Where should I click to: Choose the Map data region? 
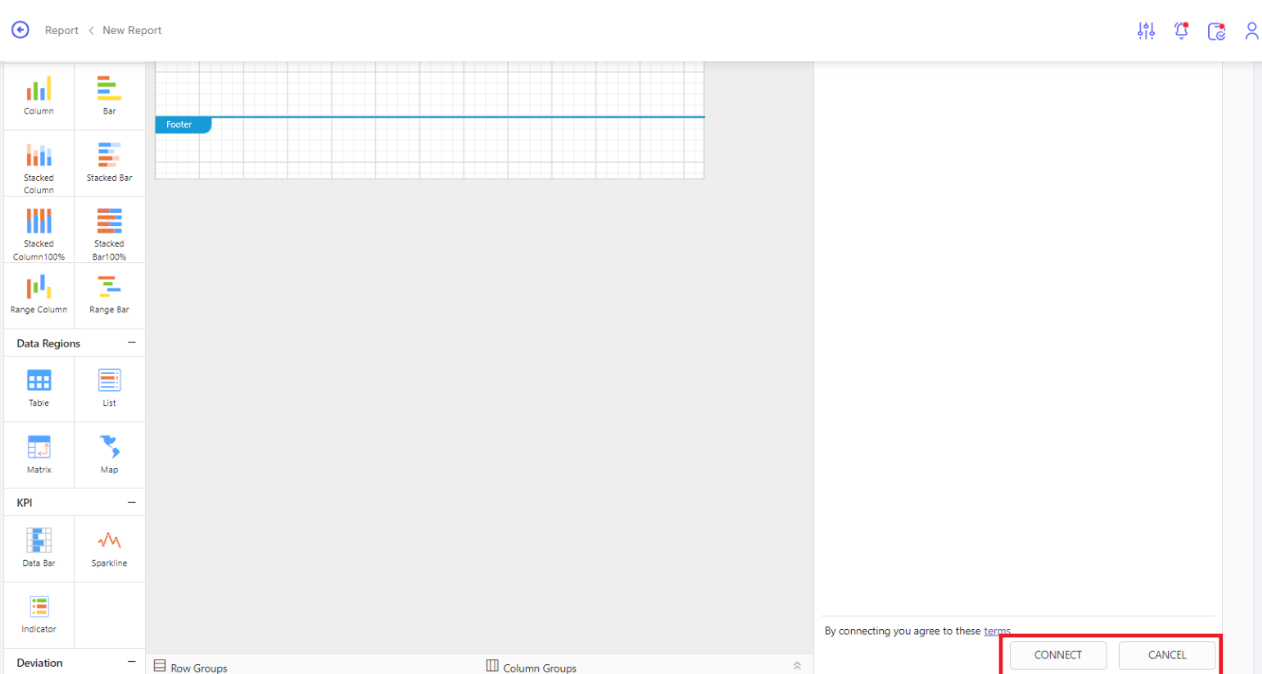109,454
